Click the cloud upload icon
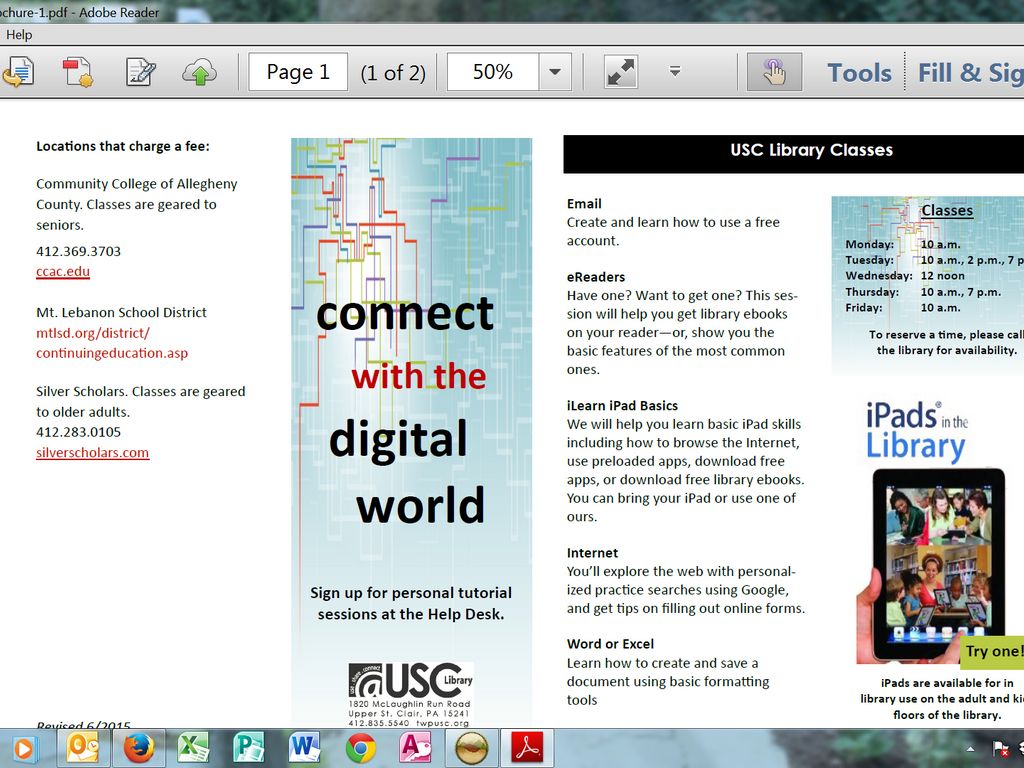The width and height of the screenshot is (1024, 768). 200,72
